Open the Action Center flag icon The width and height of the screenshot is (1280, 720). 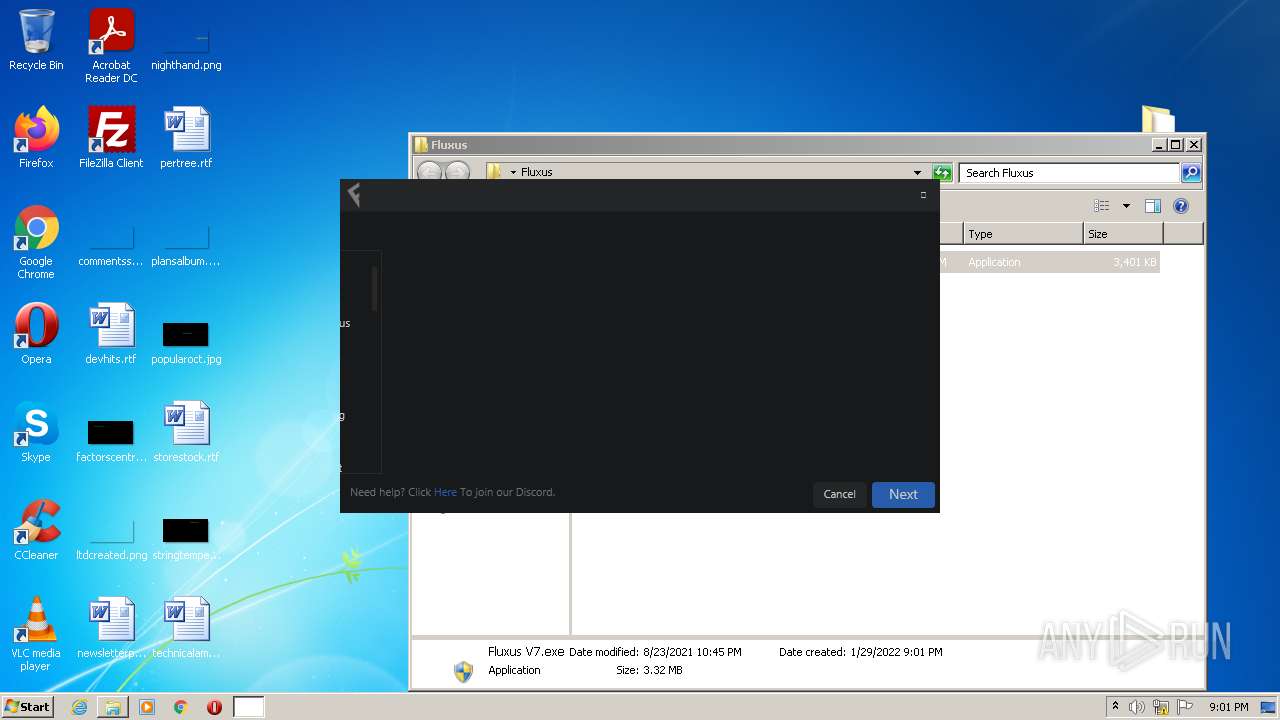(x=1185, y=707)
